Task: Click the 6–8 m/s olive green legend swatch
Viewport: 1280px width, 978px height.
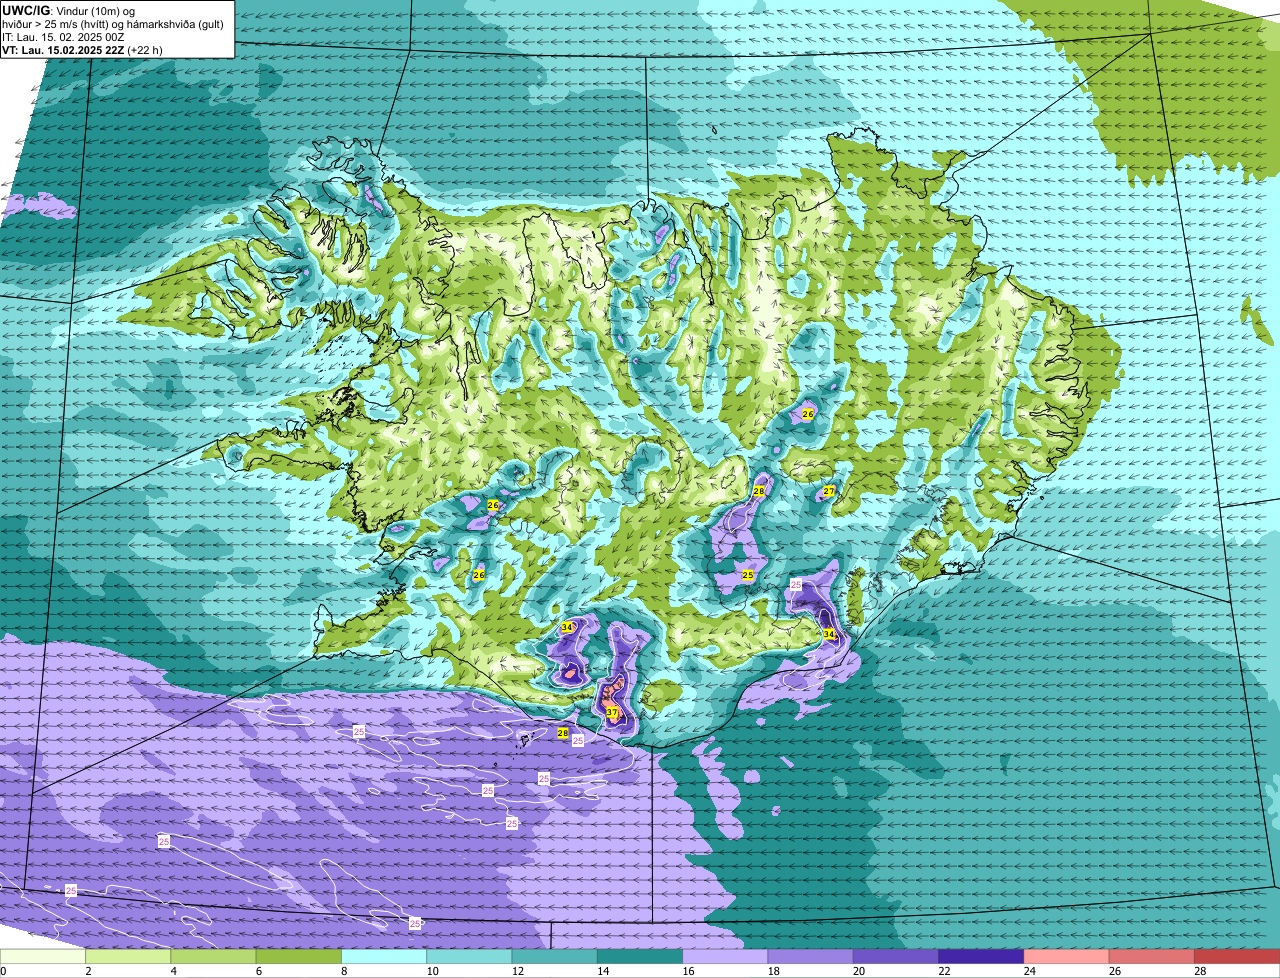Action: coord(298,956)
